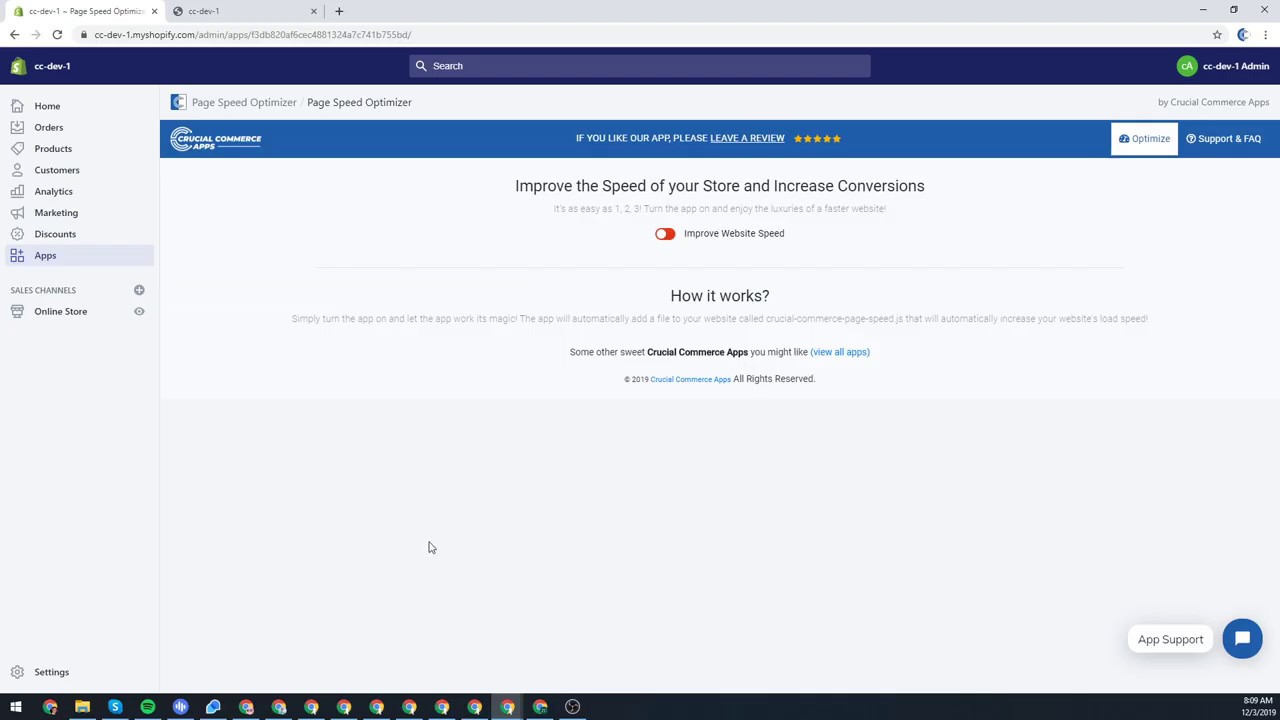Click the Online Store storefront icon
This screenshot has height=720, width=1280.
17,311
